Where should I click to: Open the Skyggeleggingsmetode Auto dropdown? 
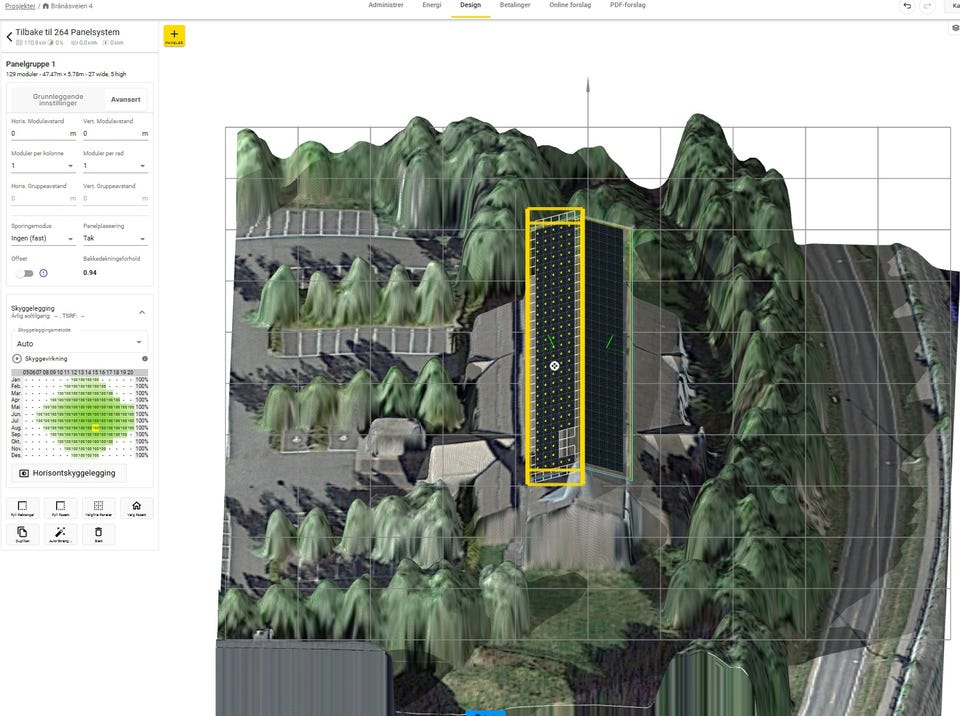coord(80,343)
